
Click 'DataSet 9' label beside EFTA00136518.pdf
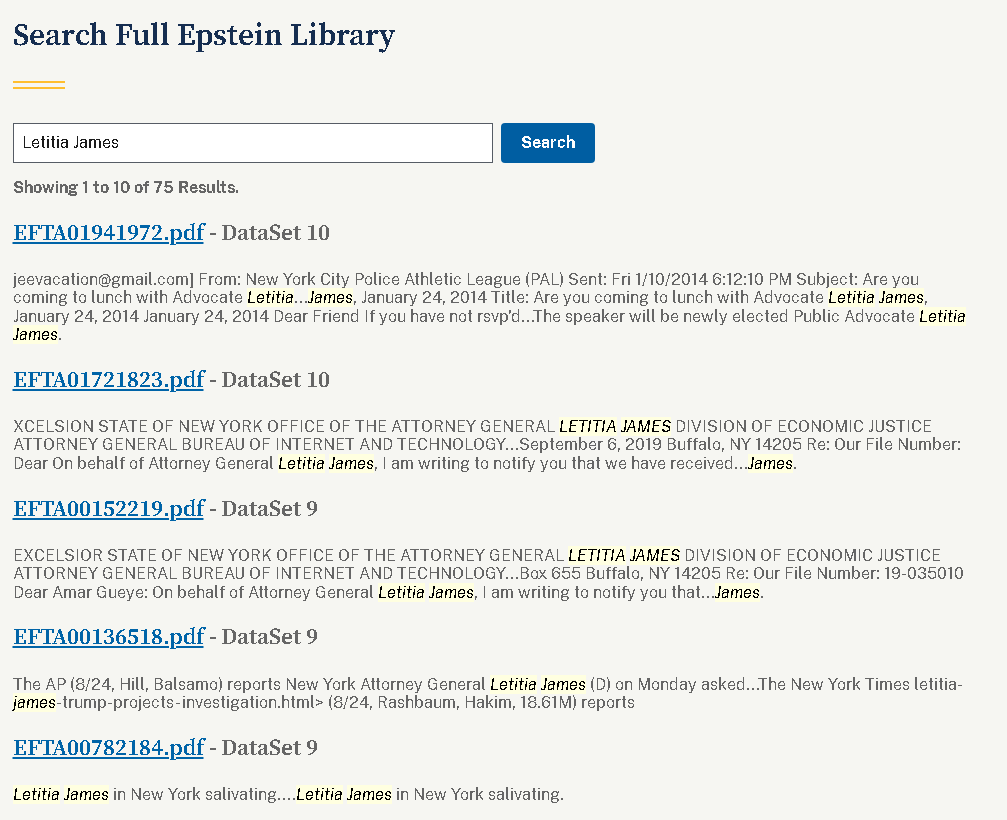pyautogui.click(x=269, y=636)
